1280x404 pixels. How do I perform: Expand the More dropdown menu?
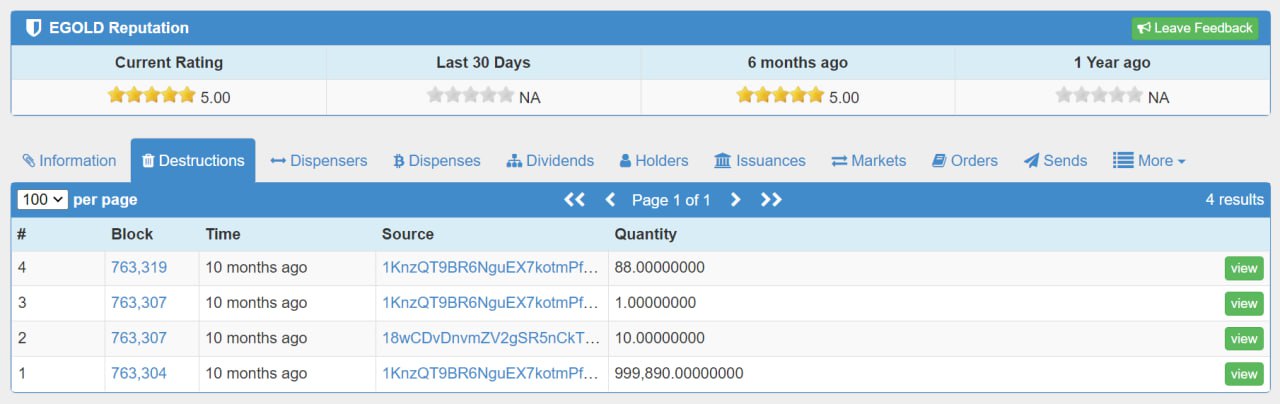click(1149, 160)
